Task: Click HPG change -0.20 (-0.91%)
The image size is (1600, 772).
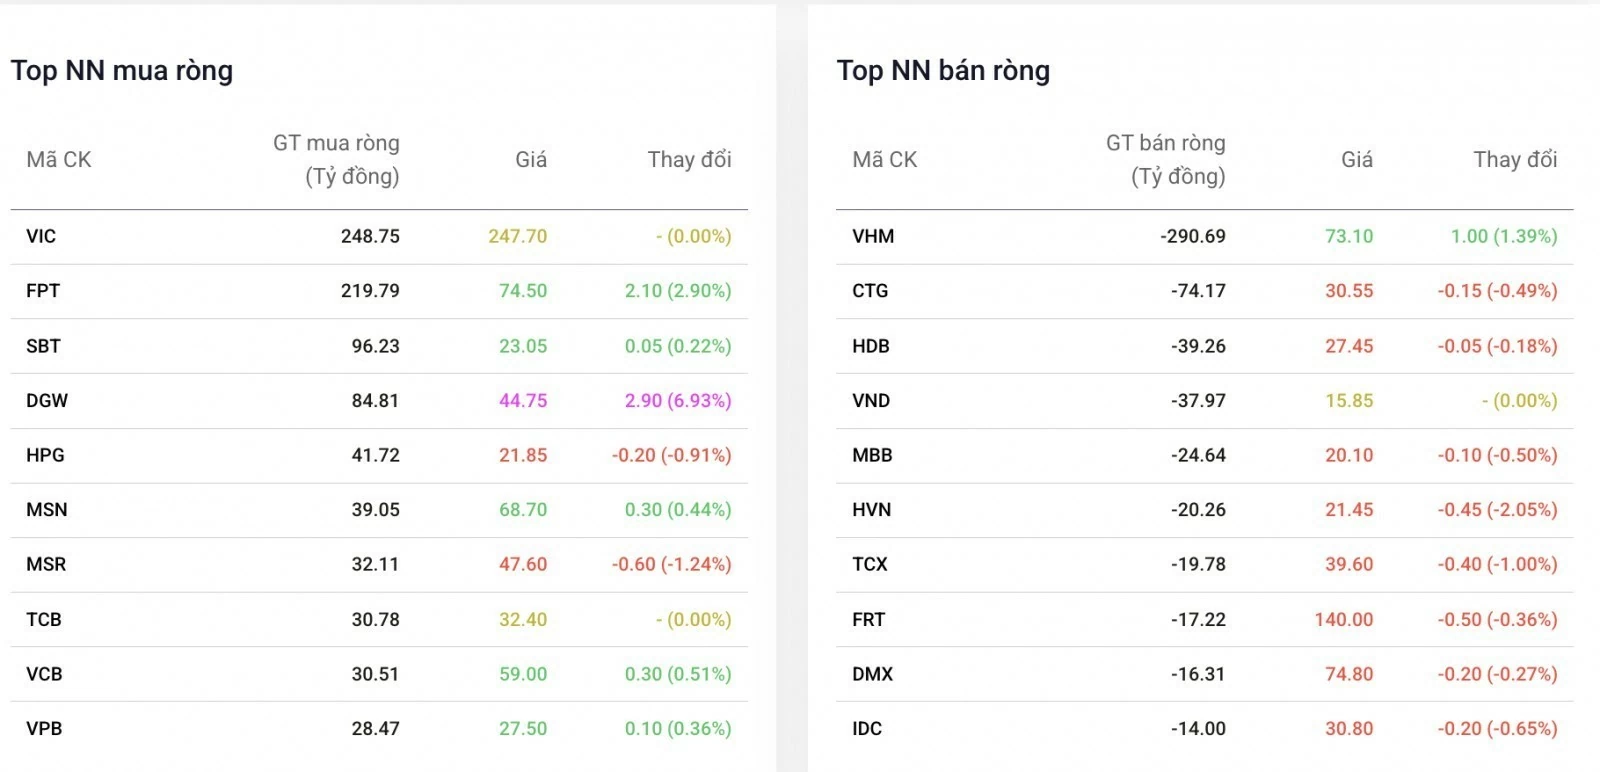Action: [x=671, y=455]
